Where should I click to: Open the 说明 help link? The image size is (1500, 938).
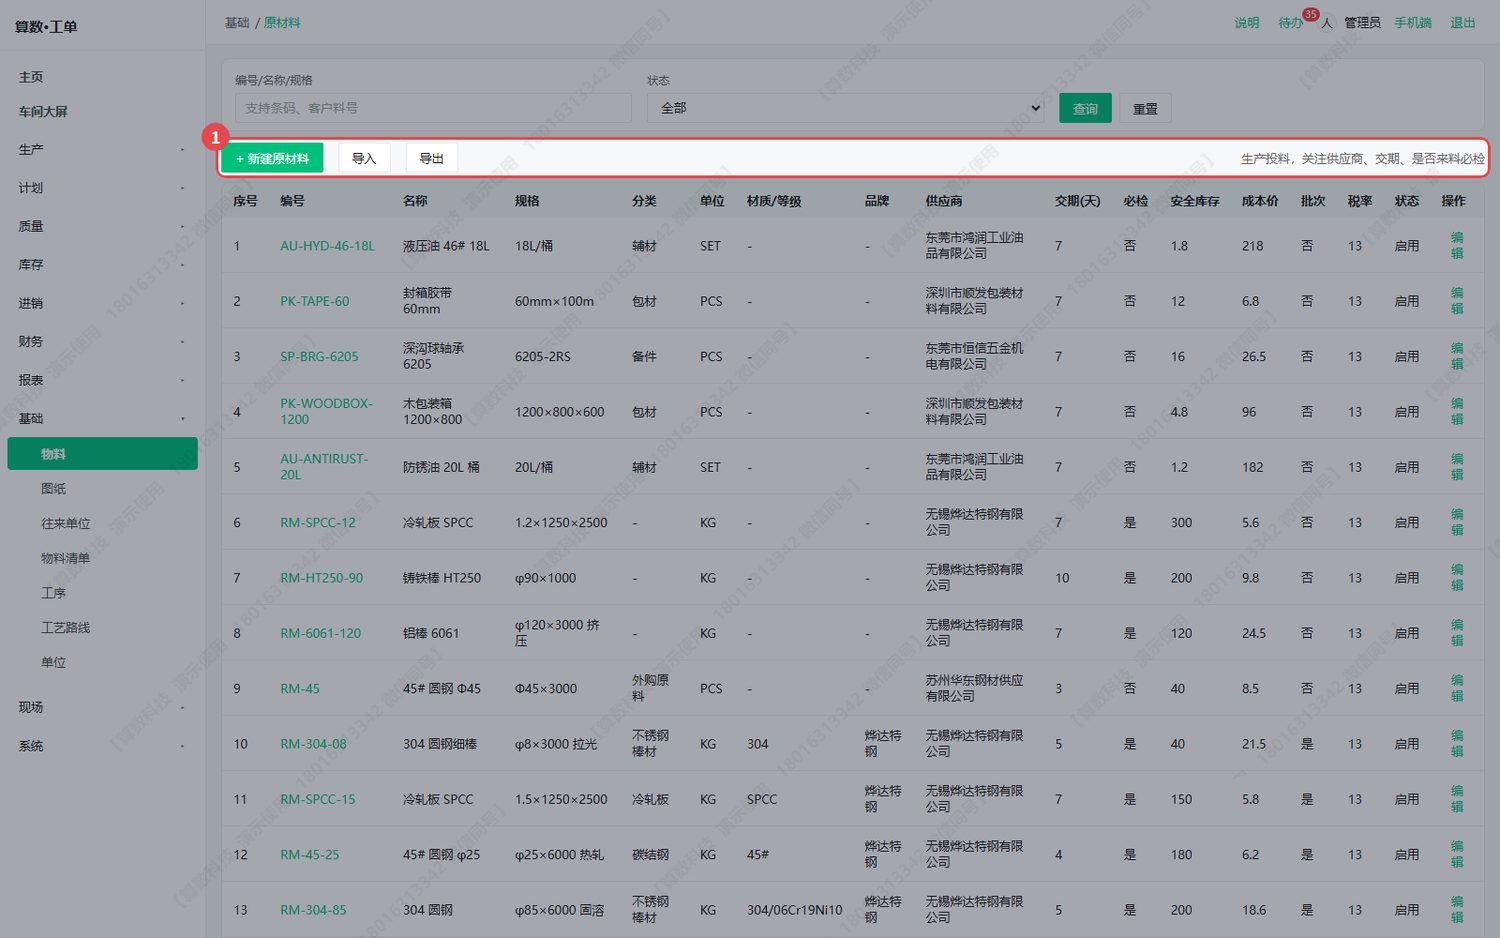tap(1247, 23)
